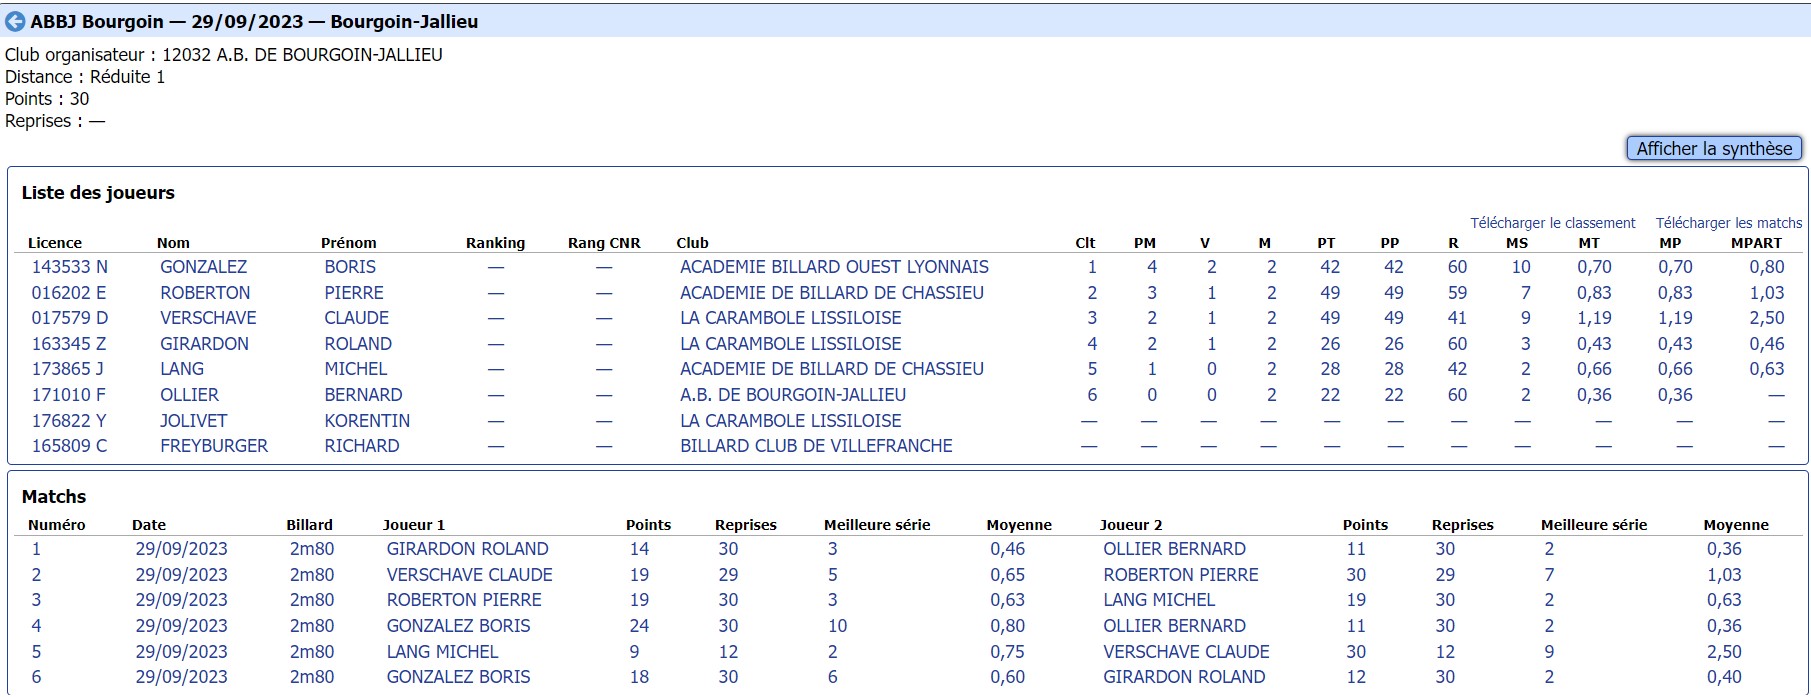Click match 2 Joueur 2 ROBERTON PIERRE

[1181, 575]
